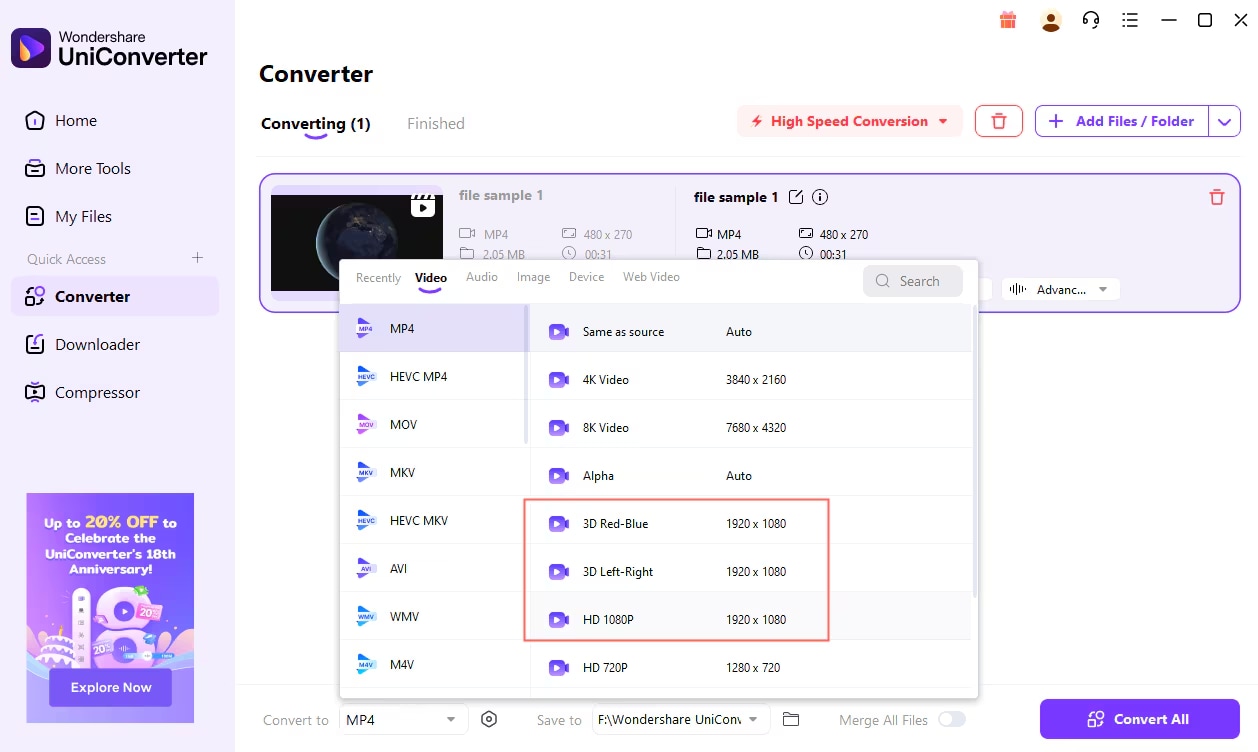Select the M4V format
Image resolution: width=1258 pixels, height=752 pixels.
coord(433,664)
